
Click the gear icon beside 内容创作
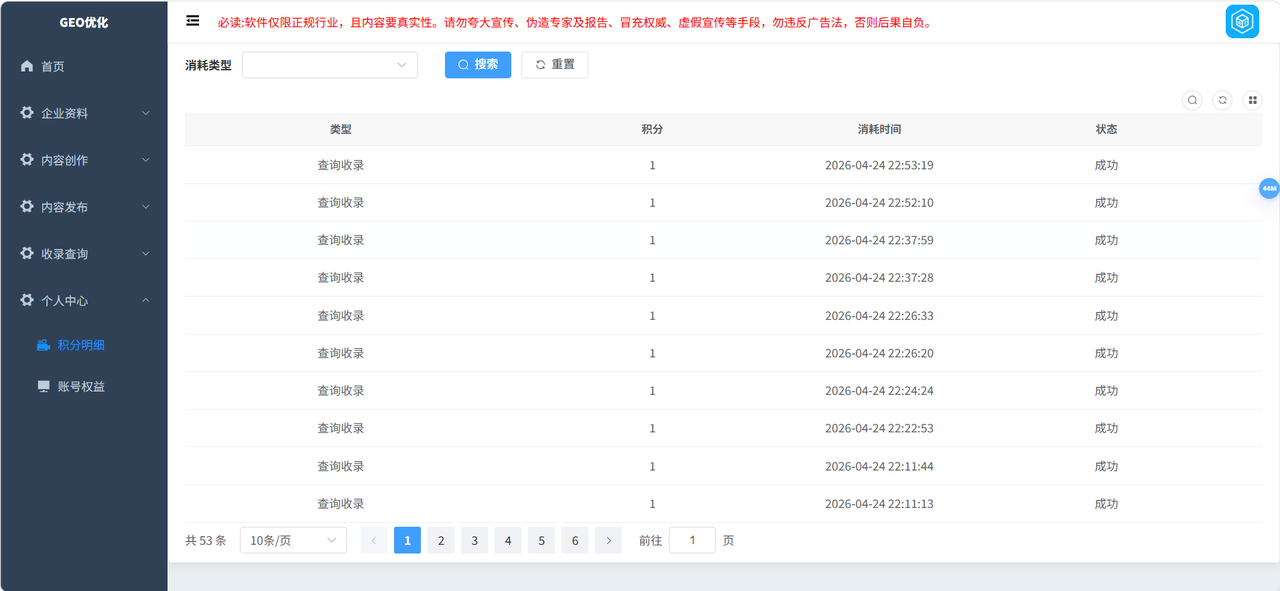27,160
